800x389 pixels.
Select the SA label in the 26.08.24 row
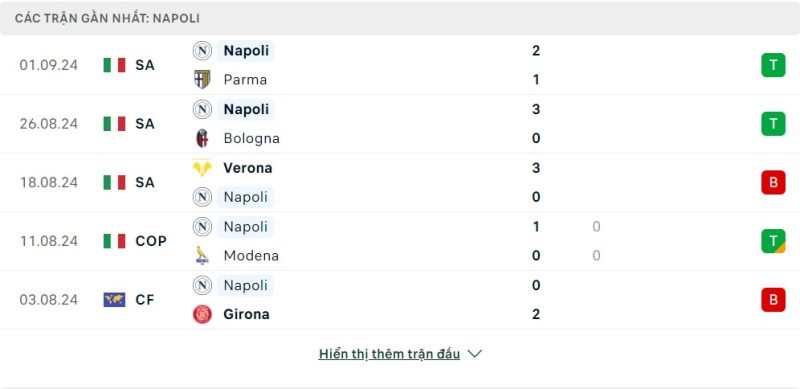pyautogui.click(x=145, y=124)
